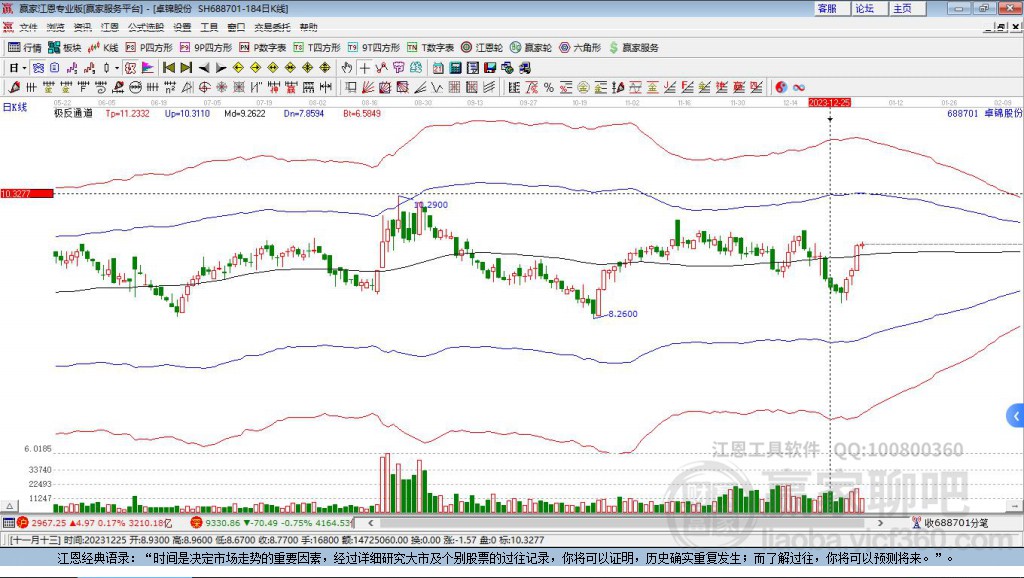
Task: Click the 688701 卓锦股份 stock label
Action: [x=984, y=113]
